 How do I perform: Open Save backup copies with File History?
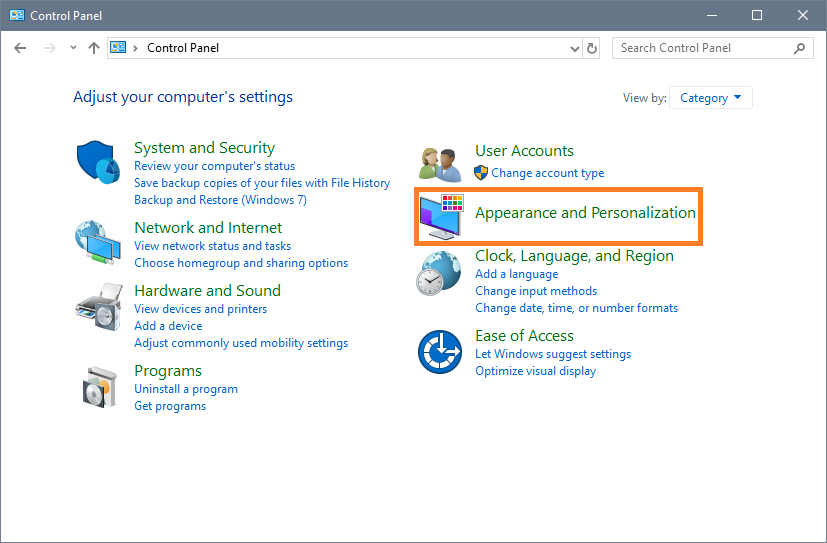[262, 183]
